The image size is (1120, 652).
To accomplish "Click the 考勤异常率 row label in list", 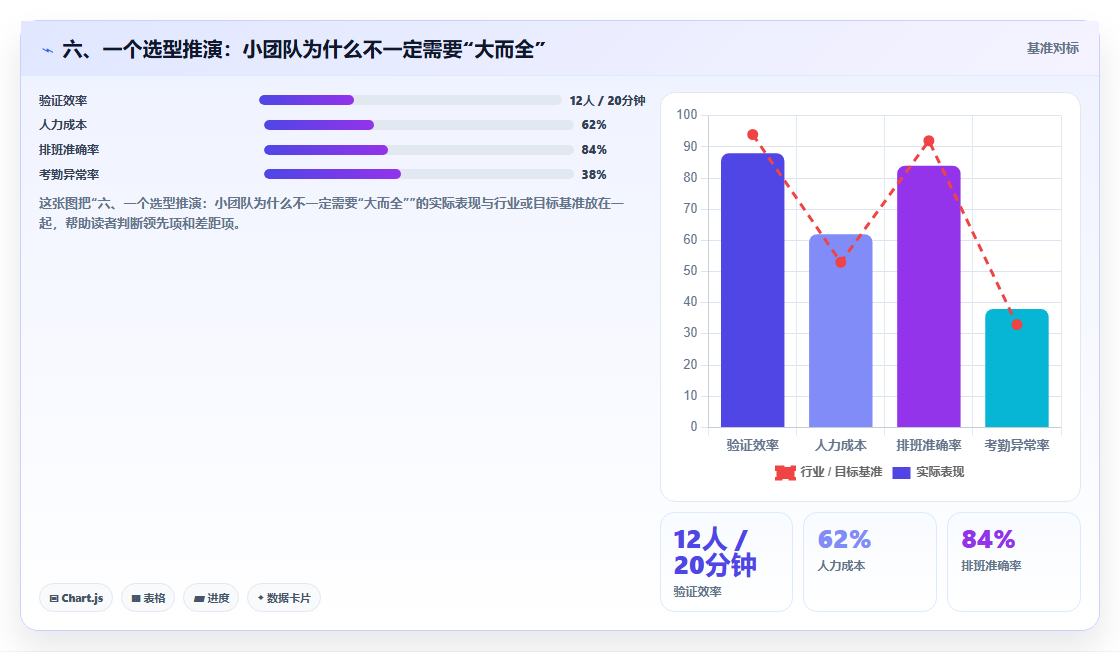I will tap(69, 174).
